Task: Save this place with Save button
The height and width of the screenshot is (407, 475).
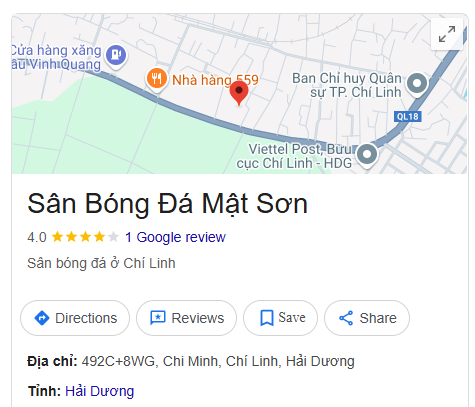Action: pos(280,318)
